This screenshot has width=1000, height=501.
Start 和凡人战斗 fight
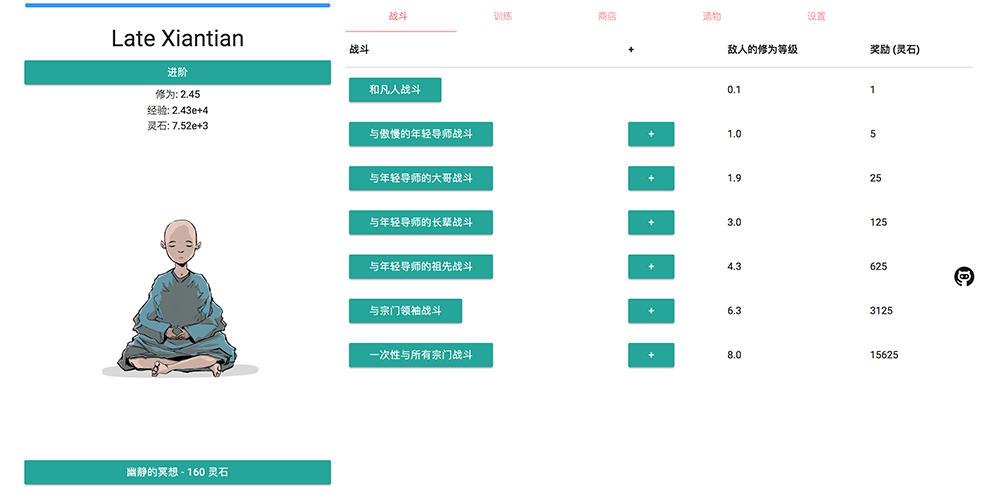(x=395, y=90)
